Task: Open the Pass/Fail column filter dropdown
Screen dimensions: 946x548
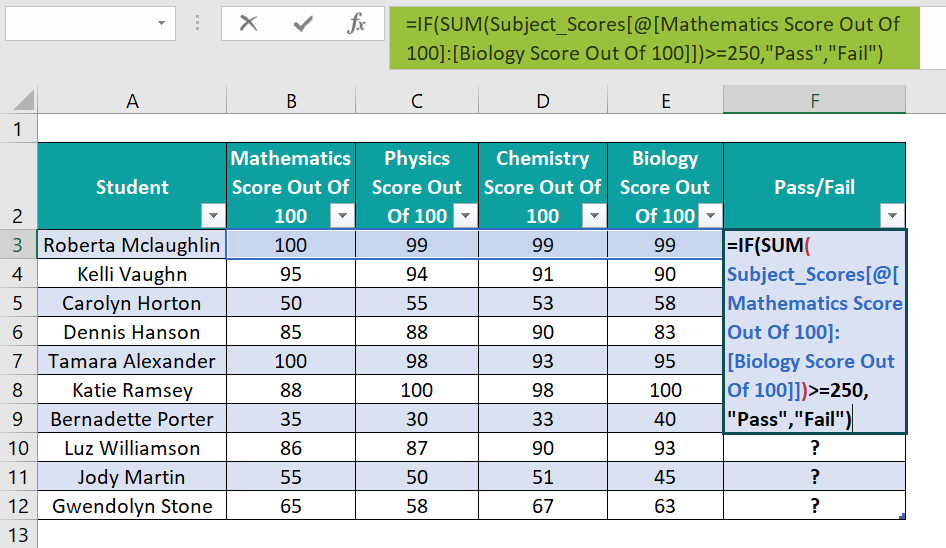Action: [x=892, y=215]
